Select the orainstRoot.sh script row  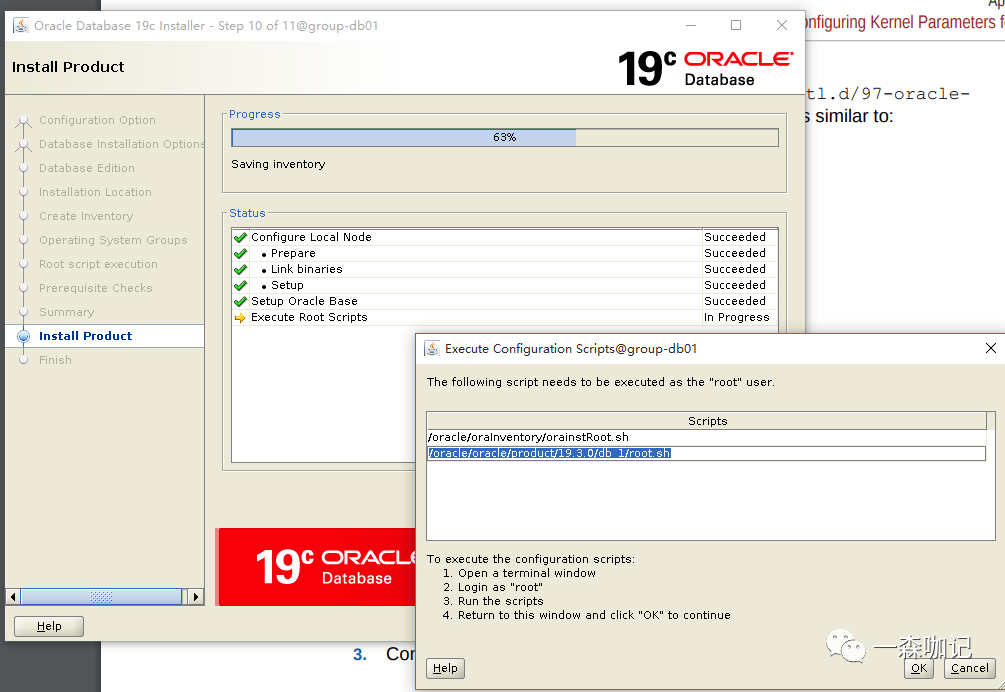coord(528,437)
